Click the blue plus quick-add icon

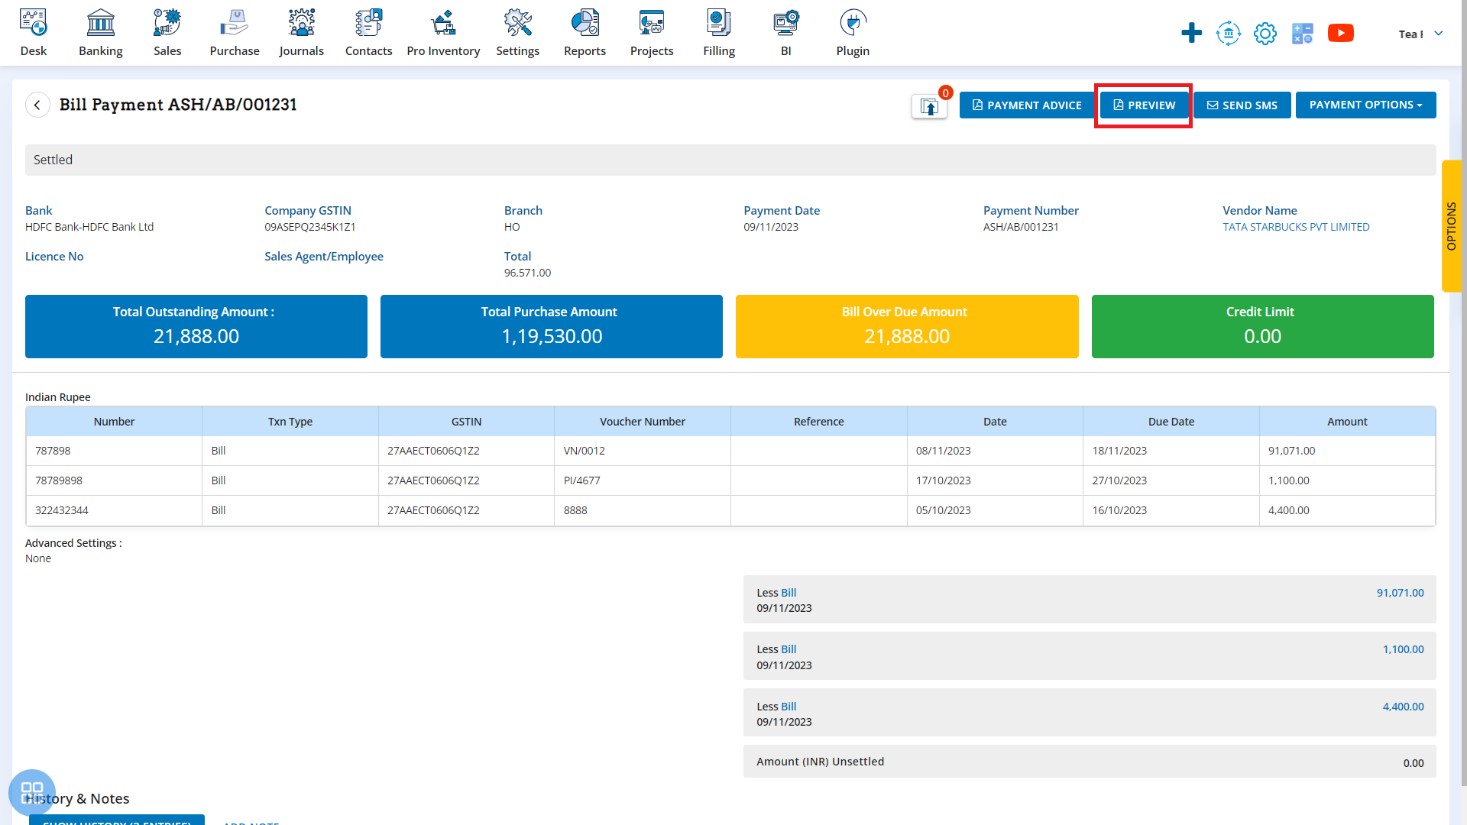tap(1191, 33)
